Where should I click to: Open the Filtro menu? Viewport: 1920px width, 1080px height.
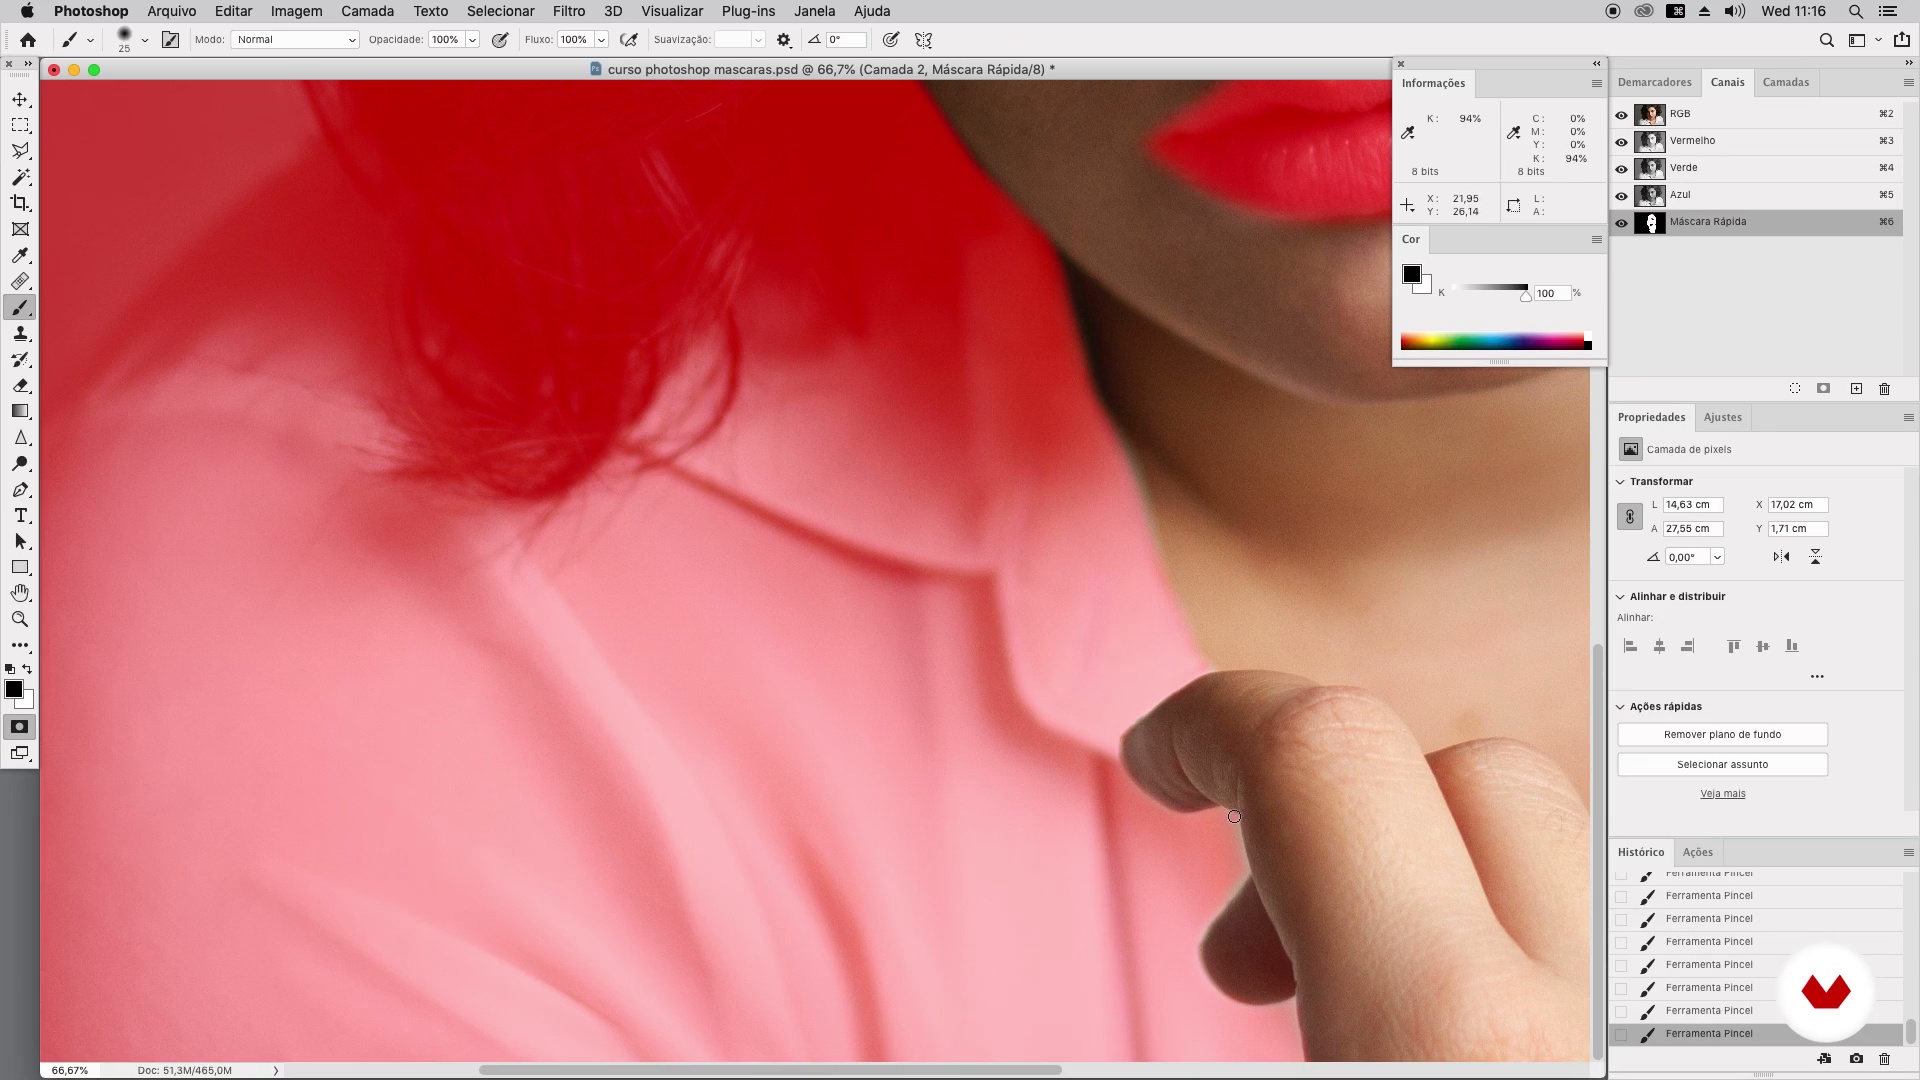(x=569, y=11)
